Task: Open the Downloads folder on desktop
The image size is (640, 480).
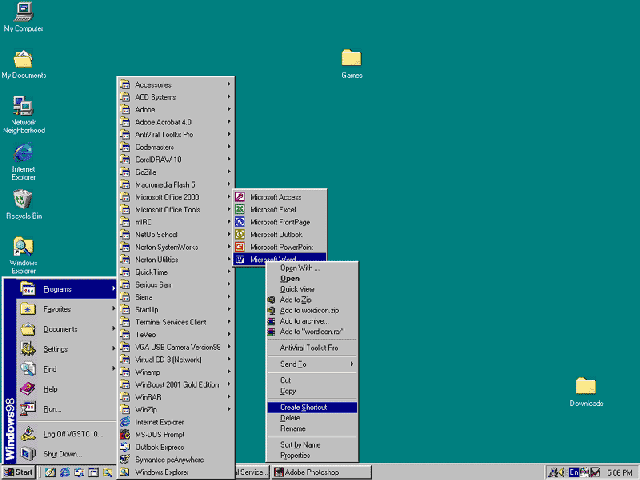Action: tap(586, 392)
